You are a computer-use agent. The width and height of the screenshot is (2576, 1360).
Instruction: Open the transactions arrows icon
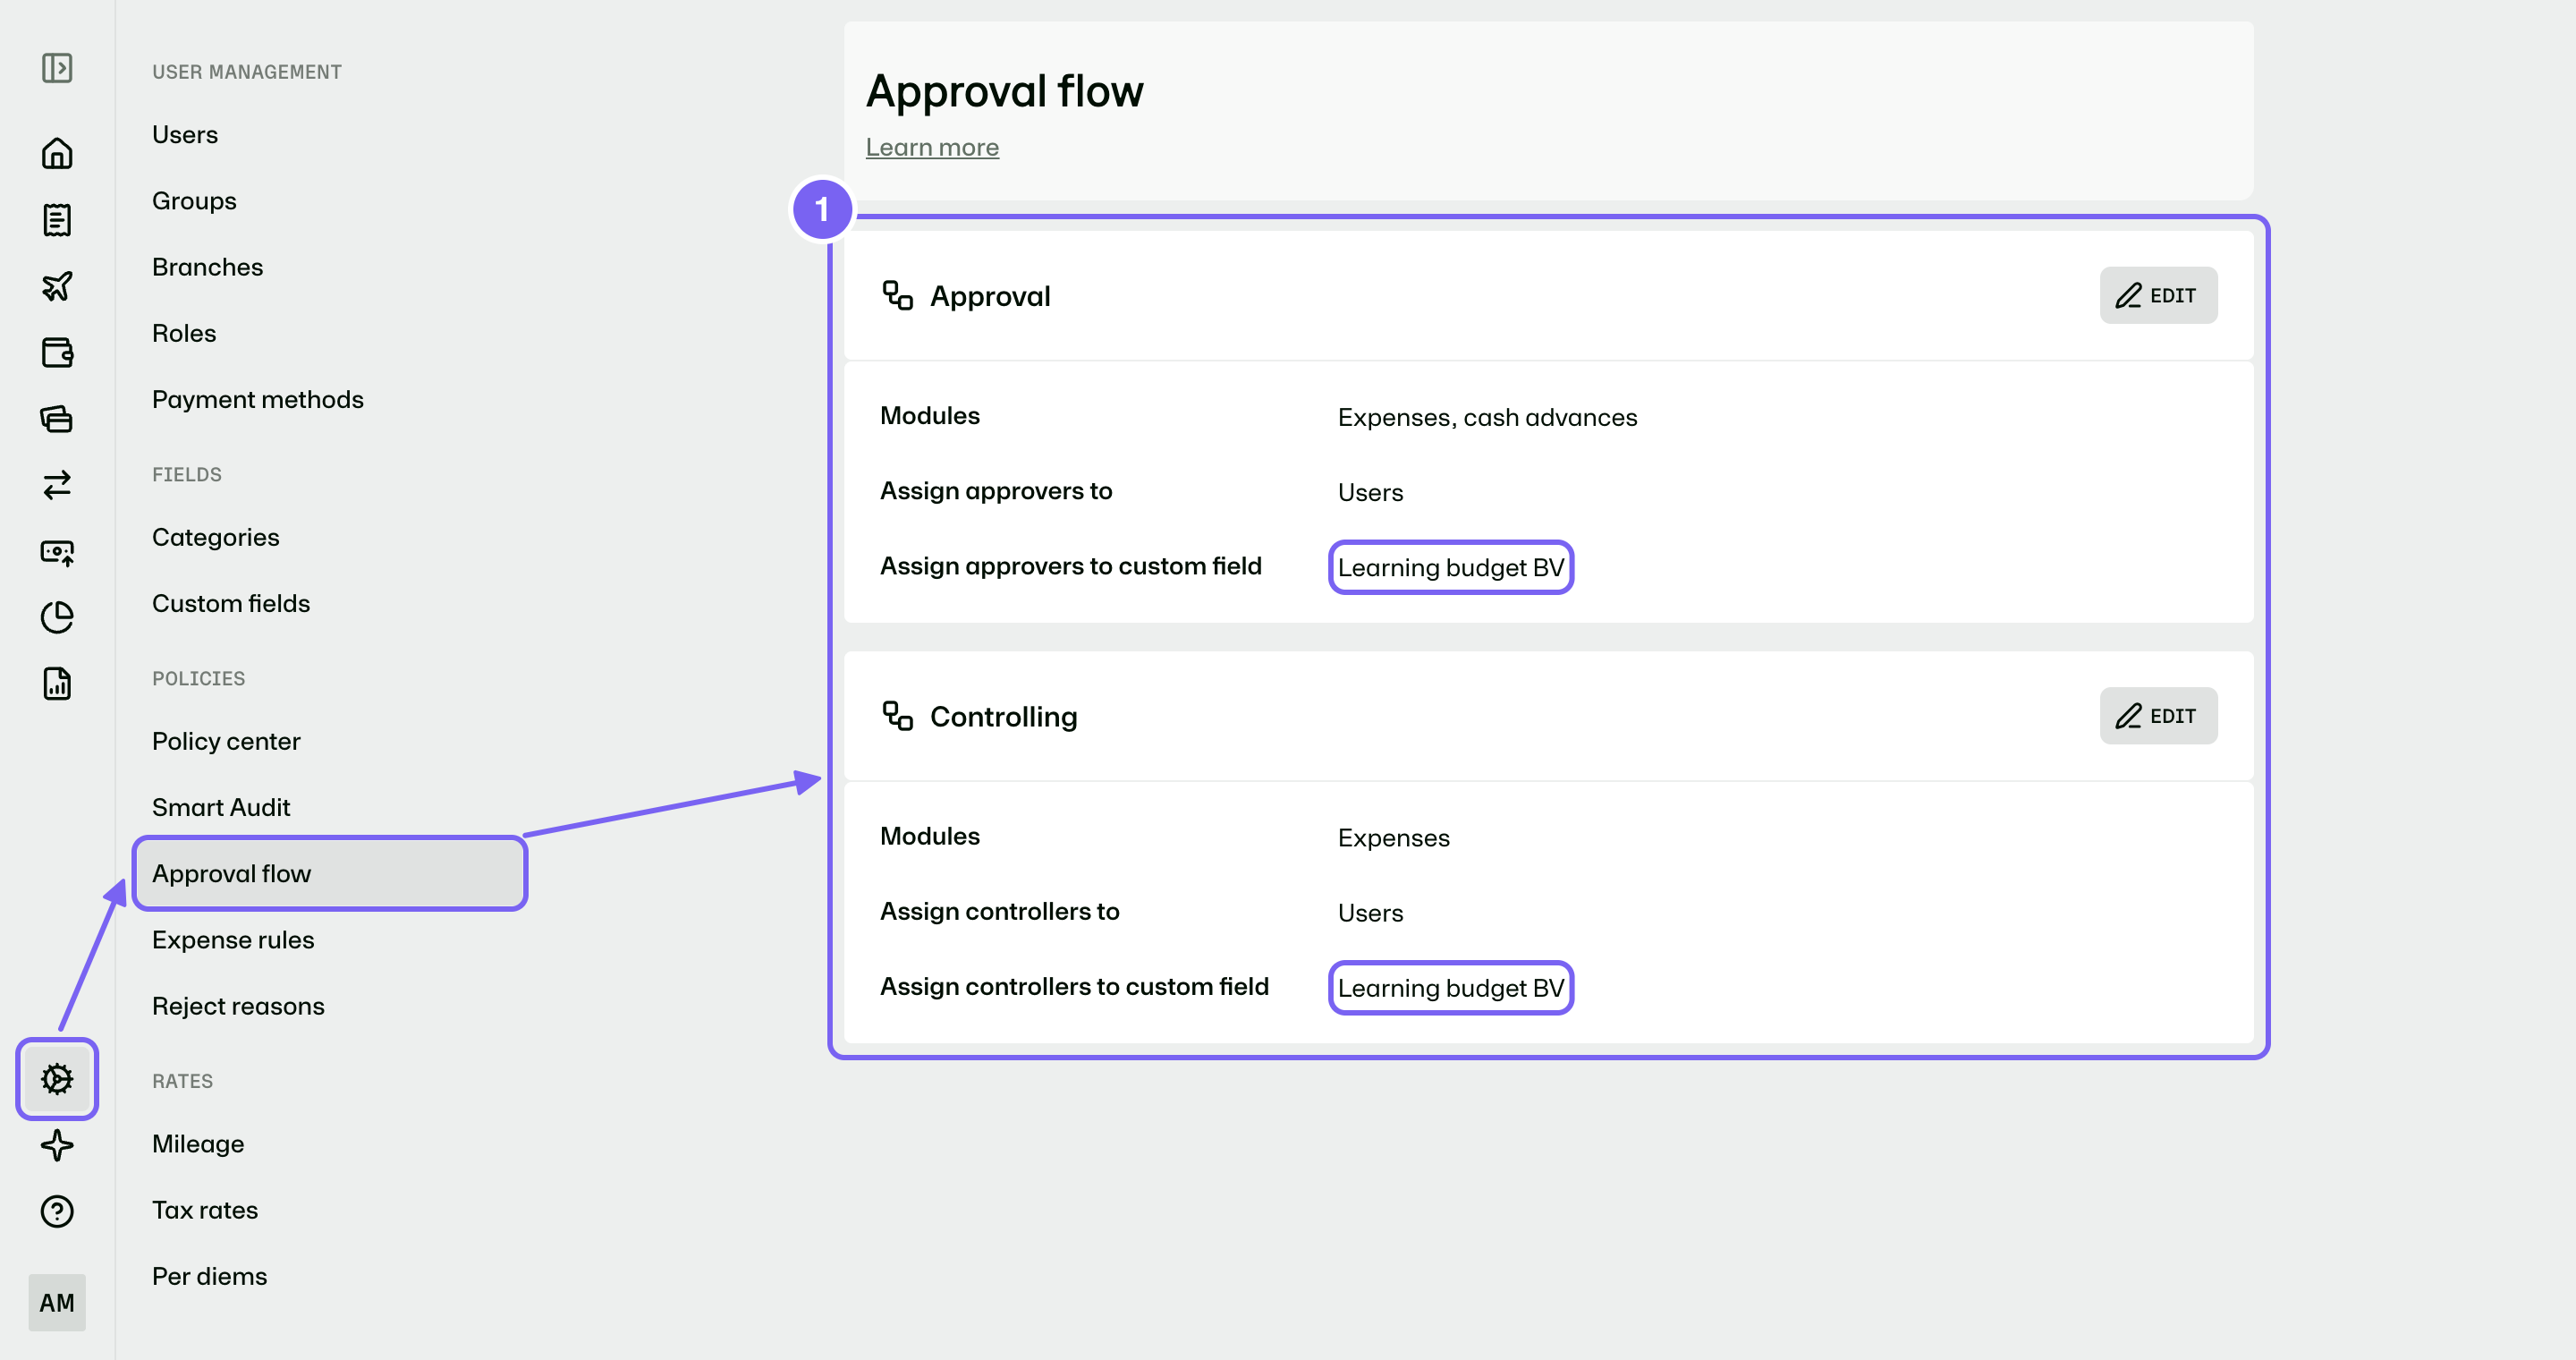tap(57, 485)
